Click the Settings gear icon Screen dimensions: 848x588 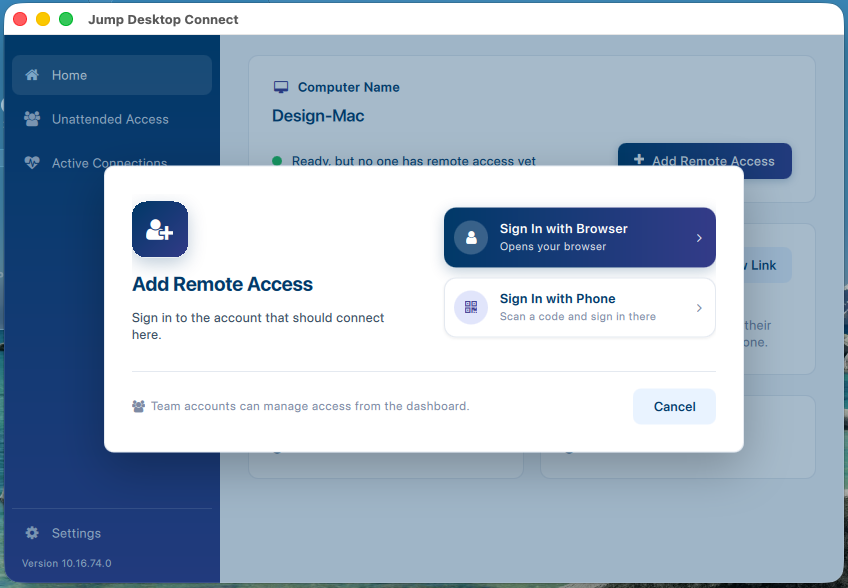click(x=32, y=533)
